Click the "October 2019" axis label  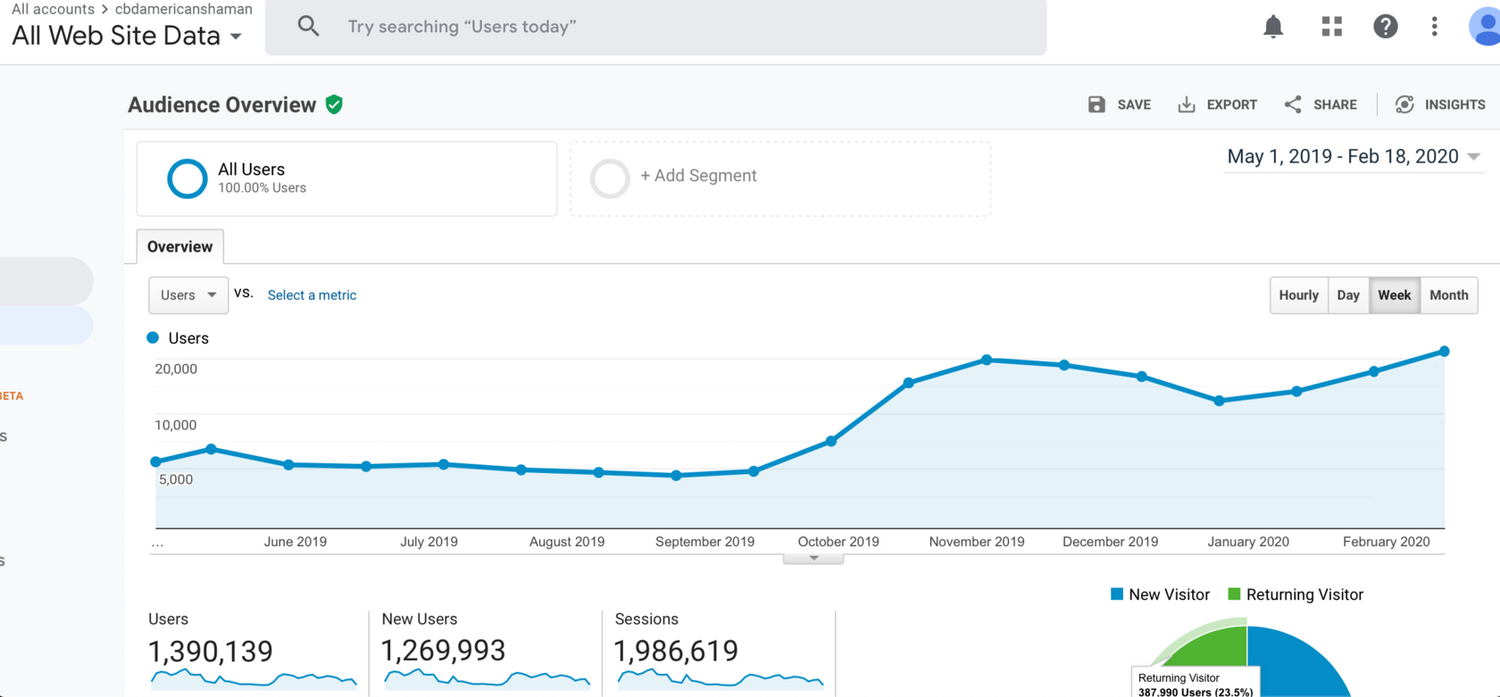(x=838, y=542)
